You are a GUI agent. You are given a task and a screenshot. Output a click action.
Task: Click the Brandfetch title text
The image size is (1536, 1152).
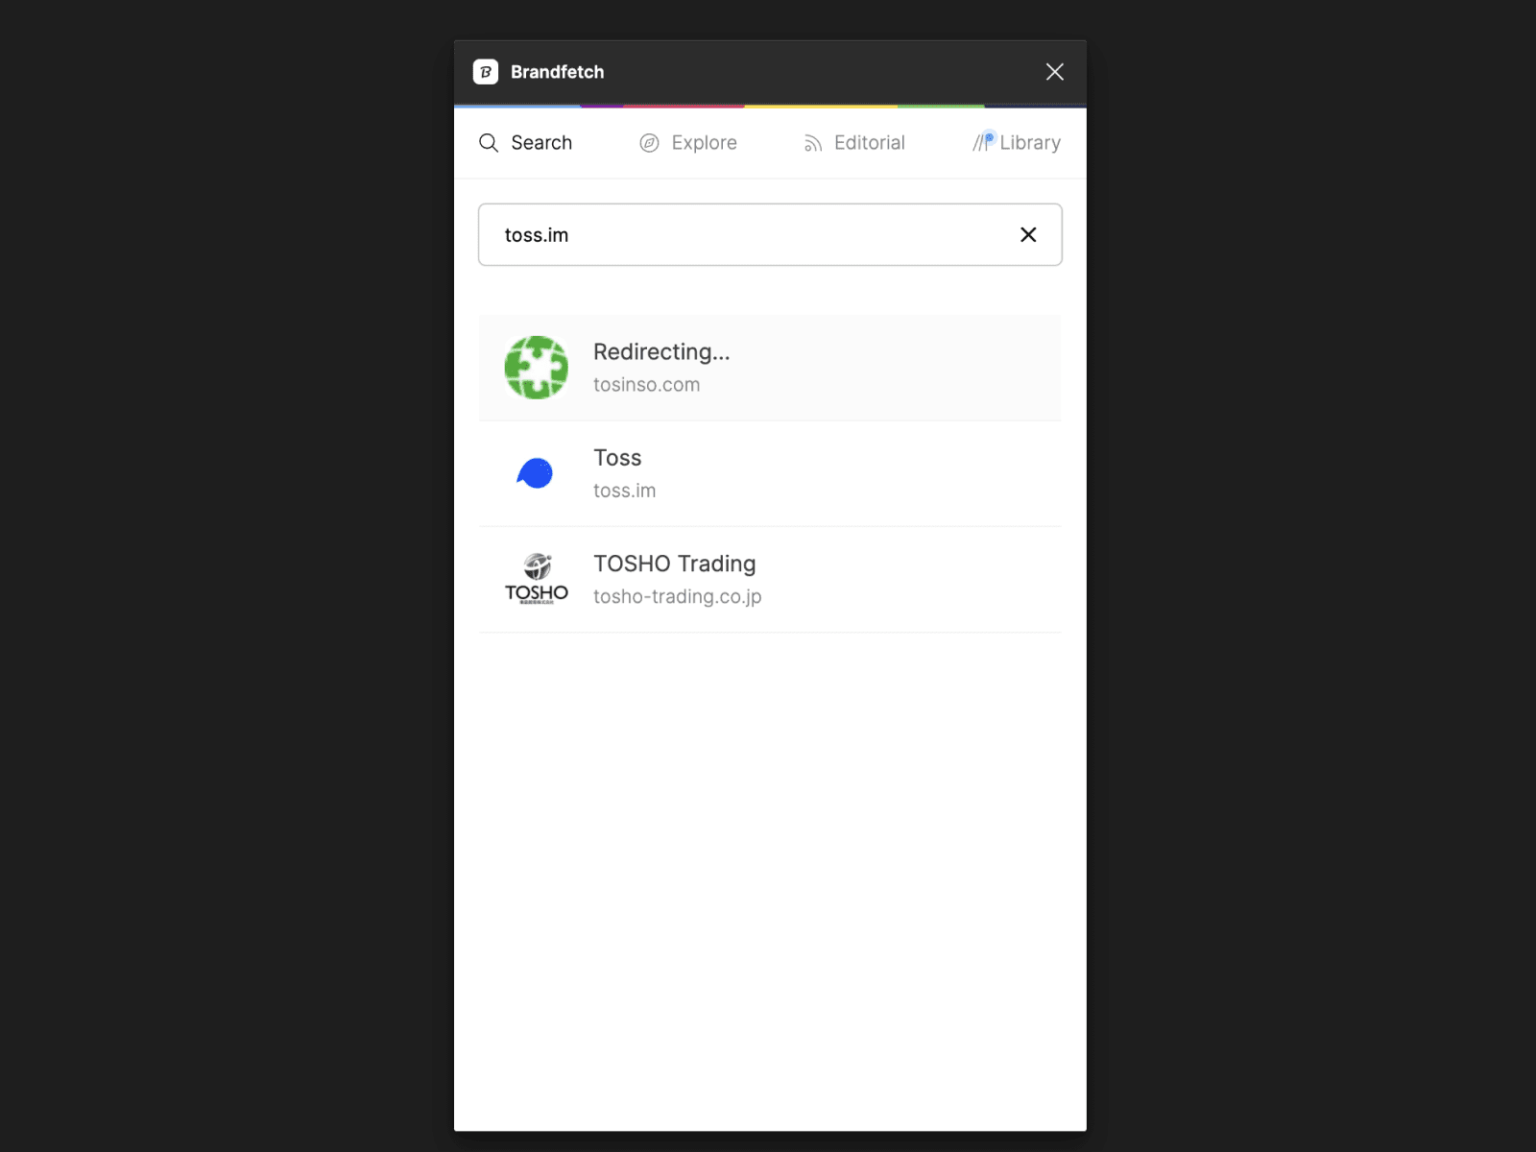tap(557, 72)
